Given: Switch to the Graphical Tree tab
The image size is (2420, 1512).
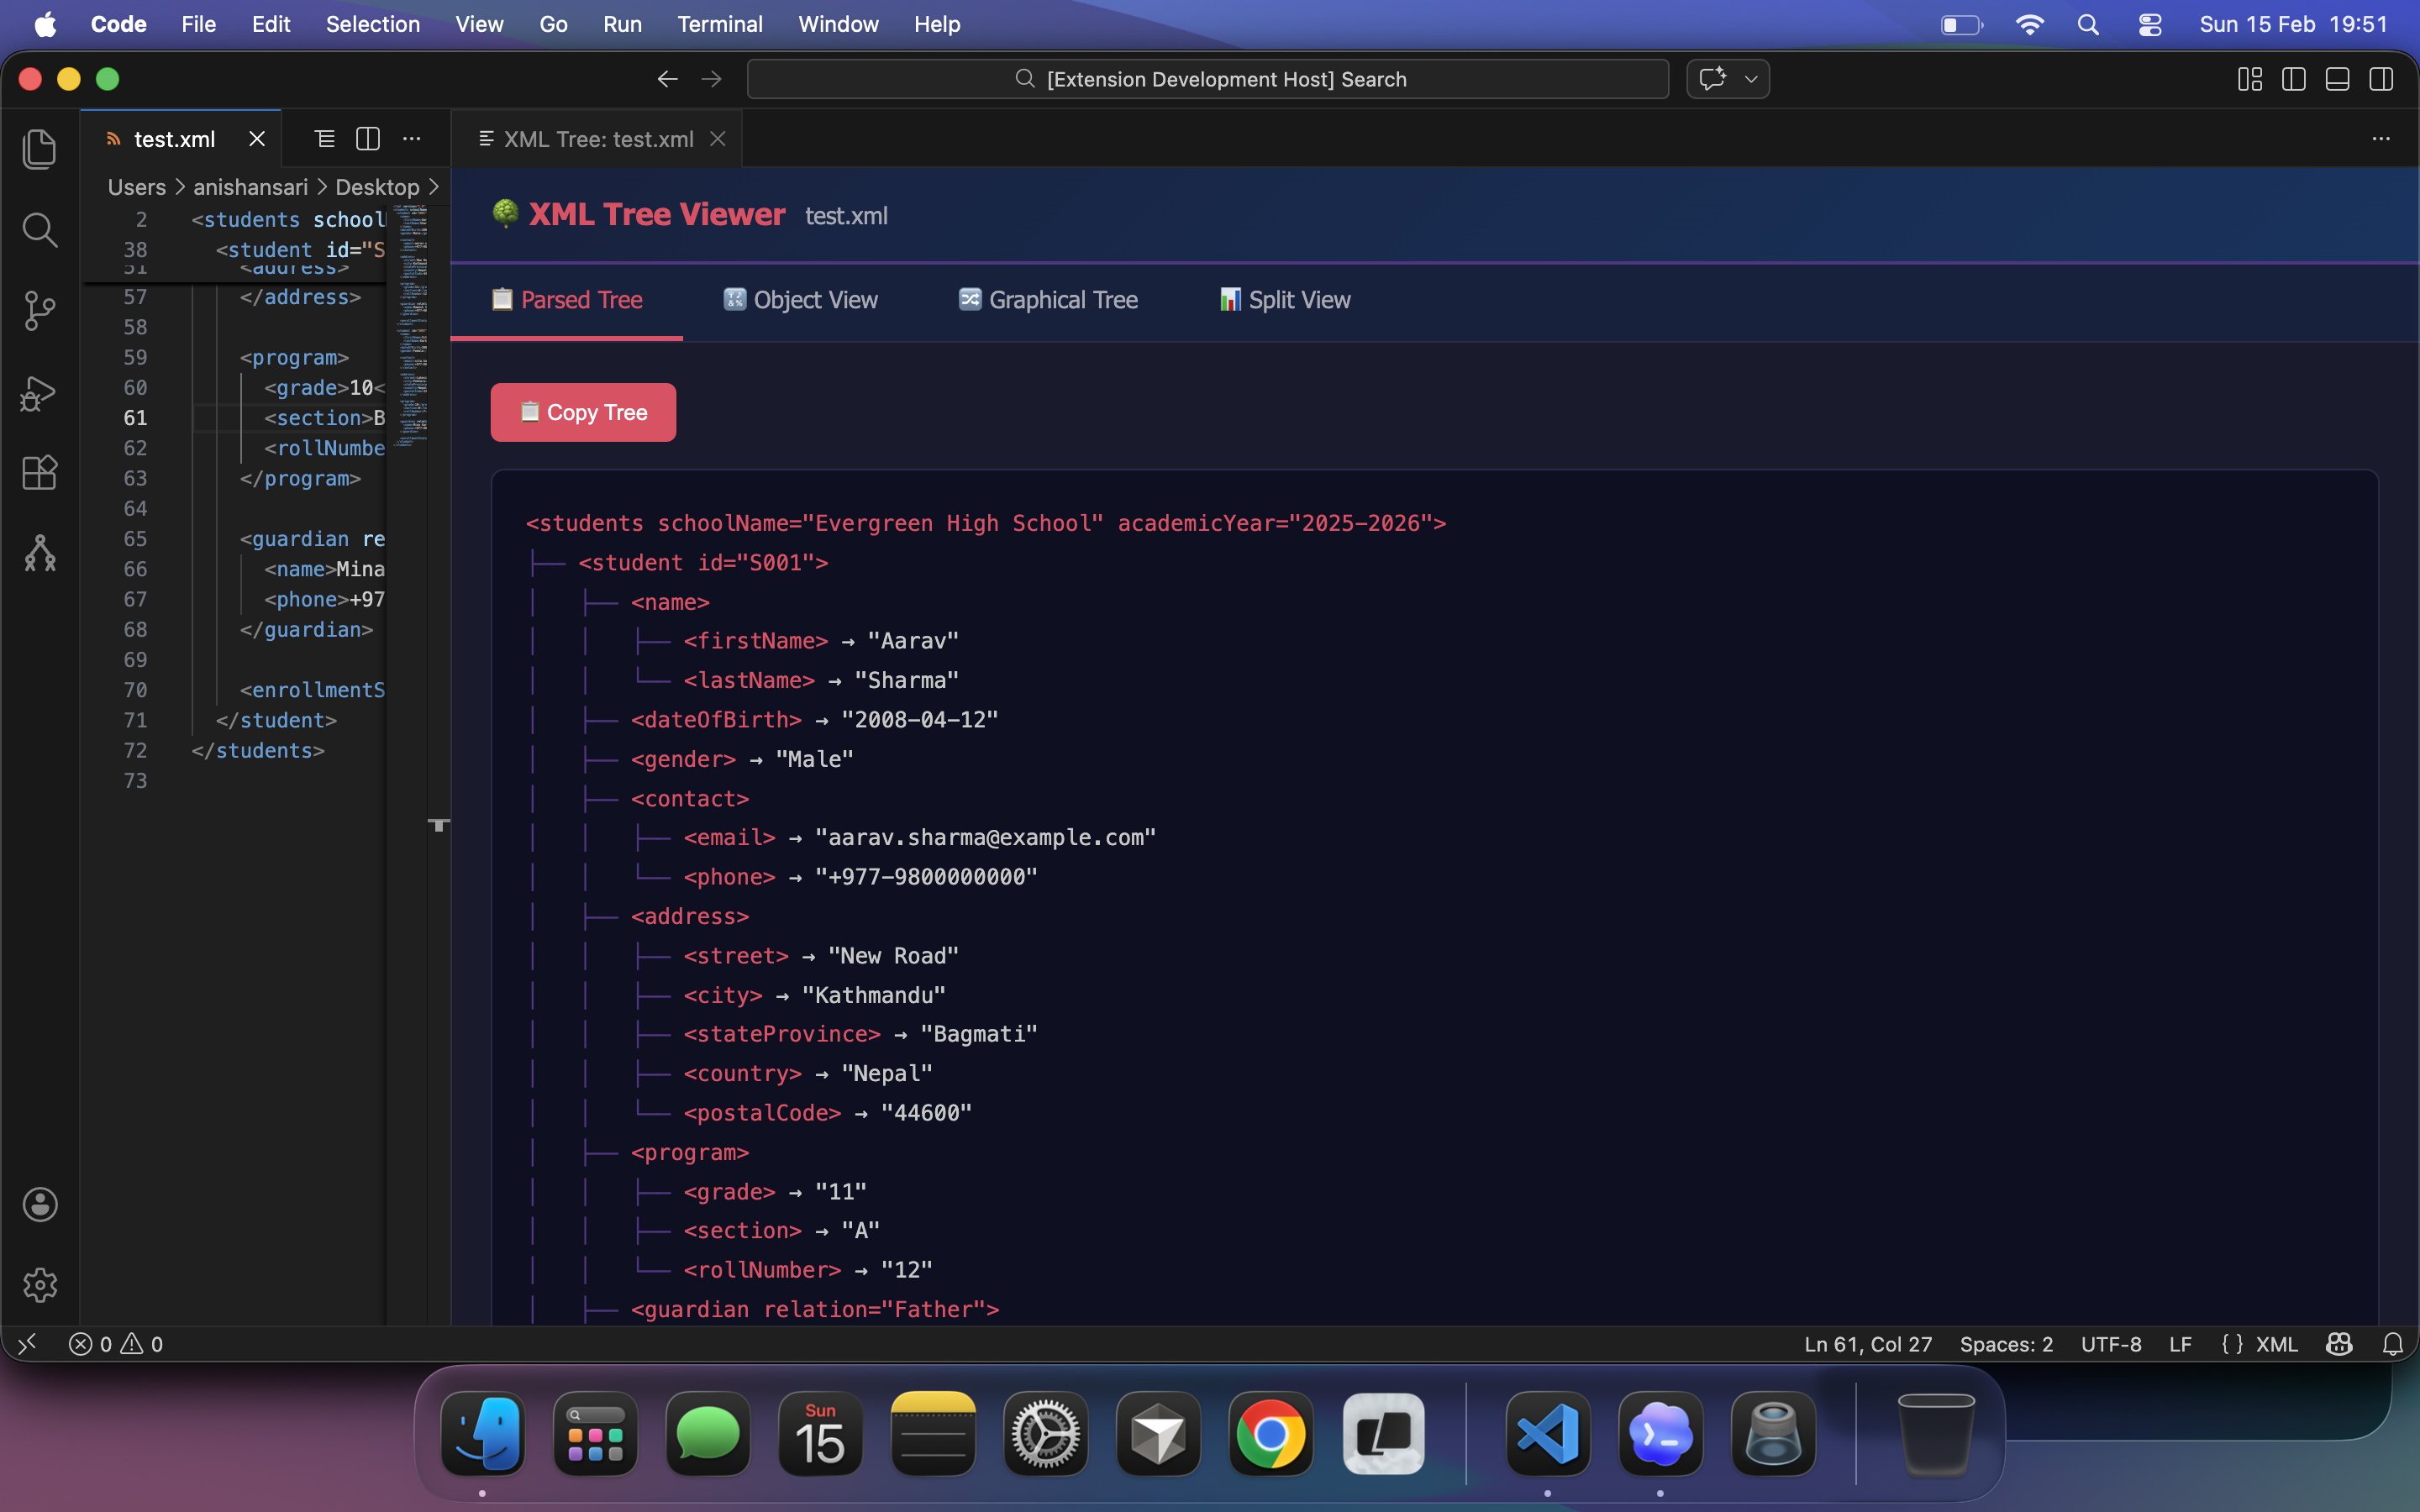Looking at the screenshot, I should point(1047,299).
